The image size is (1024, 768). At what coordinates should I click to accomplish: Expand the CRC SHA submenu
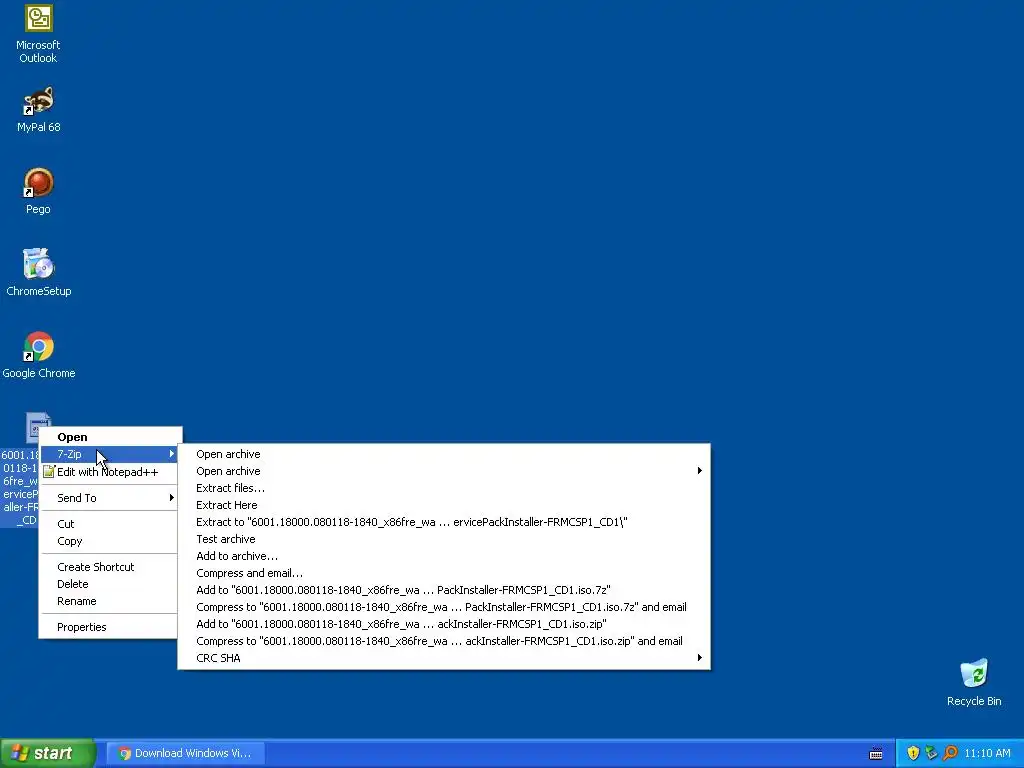[444, 658]
